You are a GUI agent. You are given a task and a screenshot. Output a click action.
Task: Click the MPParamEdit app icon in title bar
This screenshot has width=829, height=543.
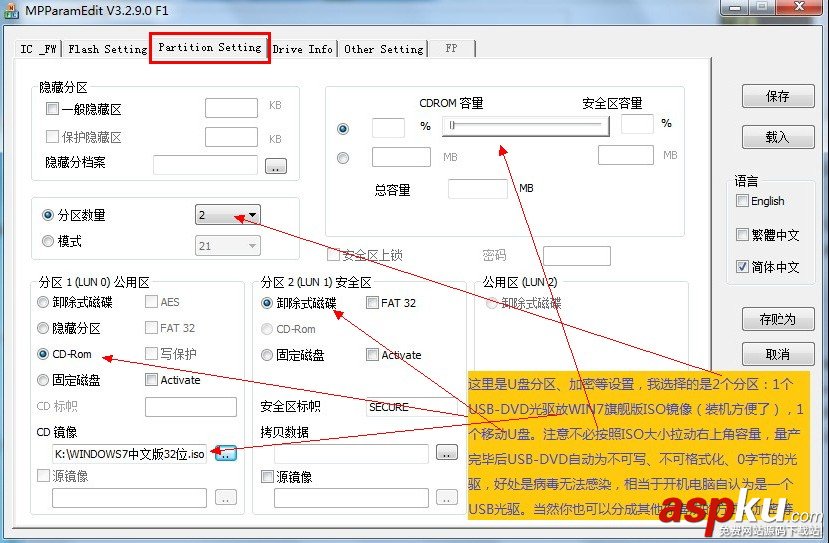pos(11,11)
